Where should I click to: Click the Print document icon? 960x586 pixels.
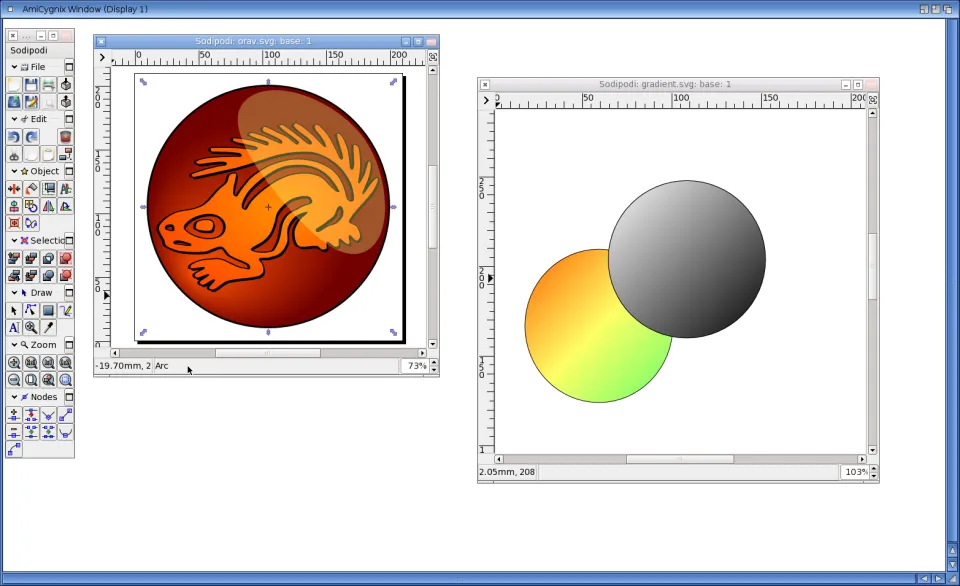tap(48, 85)
